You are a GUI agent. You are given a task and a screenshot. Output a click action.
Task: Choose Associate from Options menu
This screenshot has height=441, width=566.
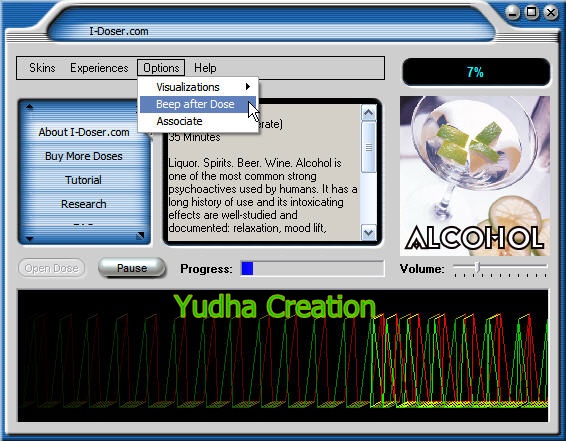(198, 121)
